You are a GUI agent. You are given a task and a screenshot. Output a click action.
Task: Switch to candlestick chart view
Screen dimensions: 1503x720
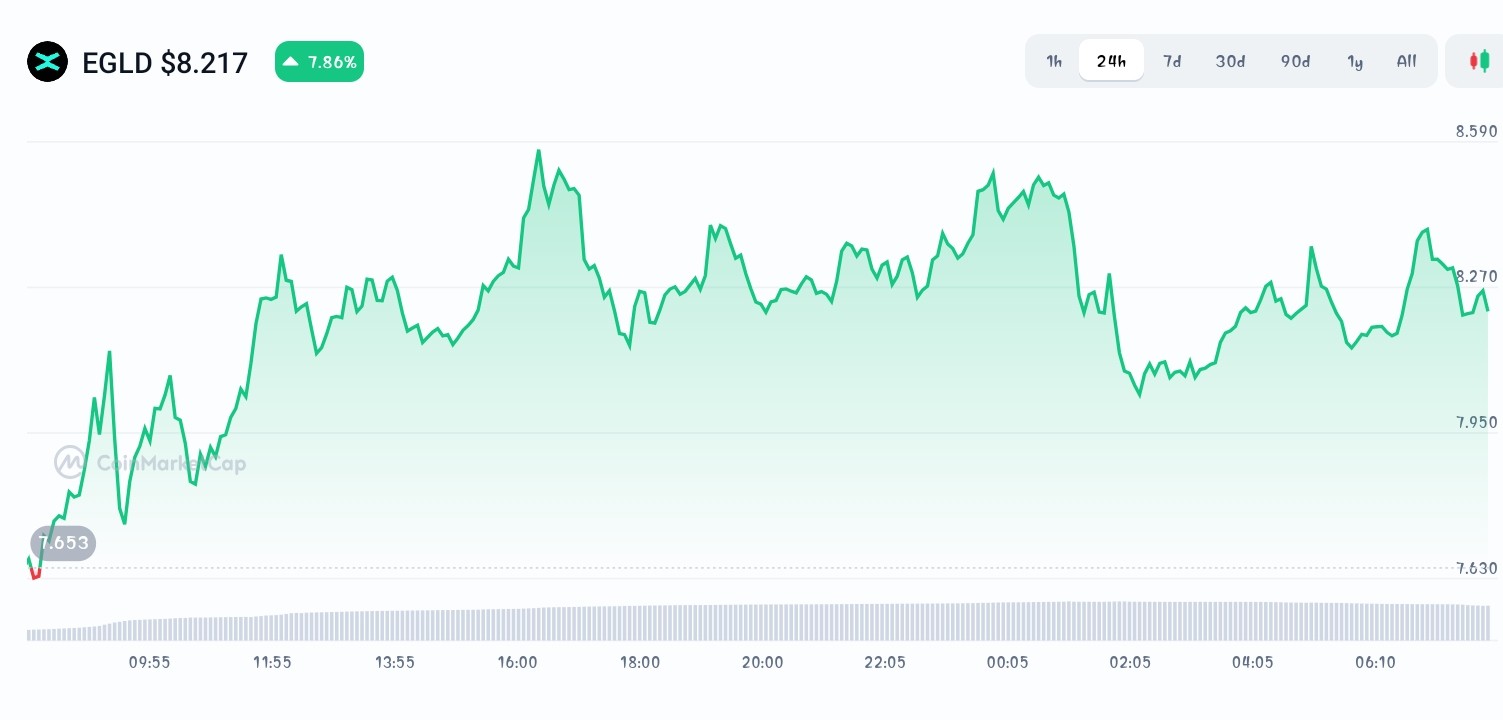[1479, 61]
